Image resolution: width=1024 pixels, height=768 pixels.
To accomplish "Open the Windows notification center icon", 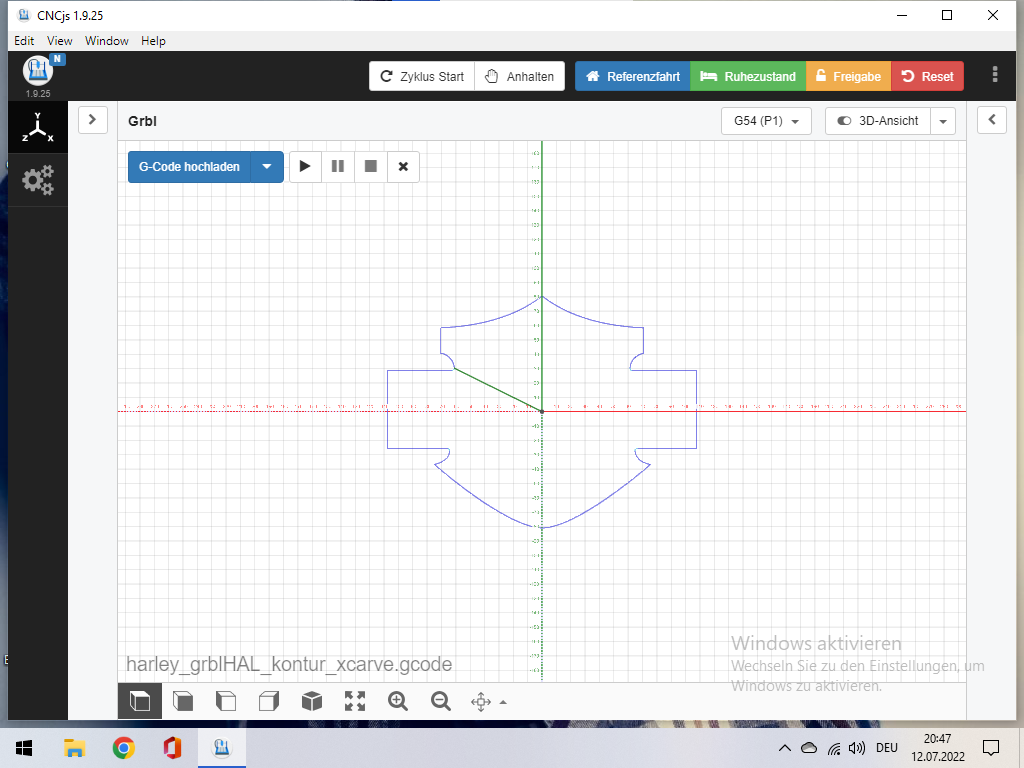I will pyautogui.click(x=991, y=748).
